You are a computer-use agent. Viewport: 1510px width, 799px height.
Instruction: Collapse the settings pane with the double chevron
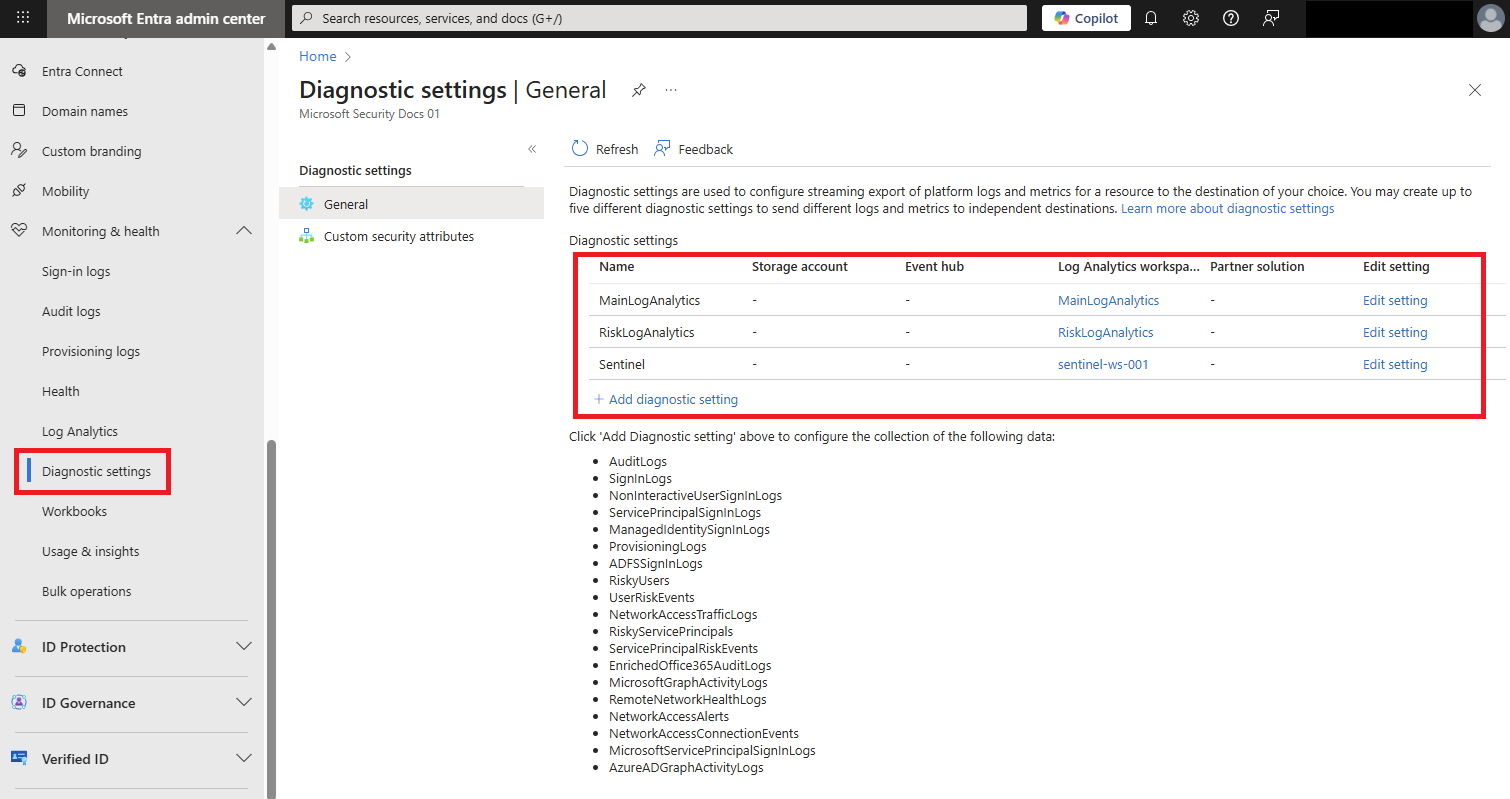pos(532,148)
